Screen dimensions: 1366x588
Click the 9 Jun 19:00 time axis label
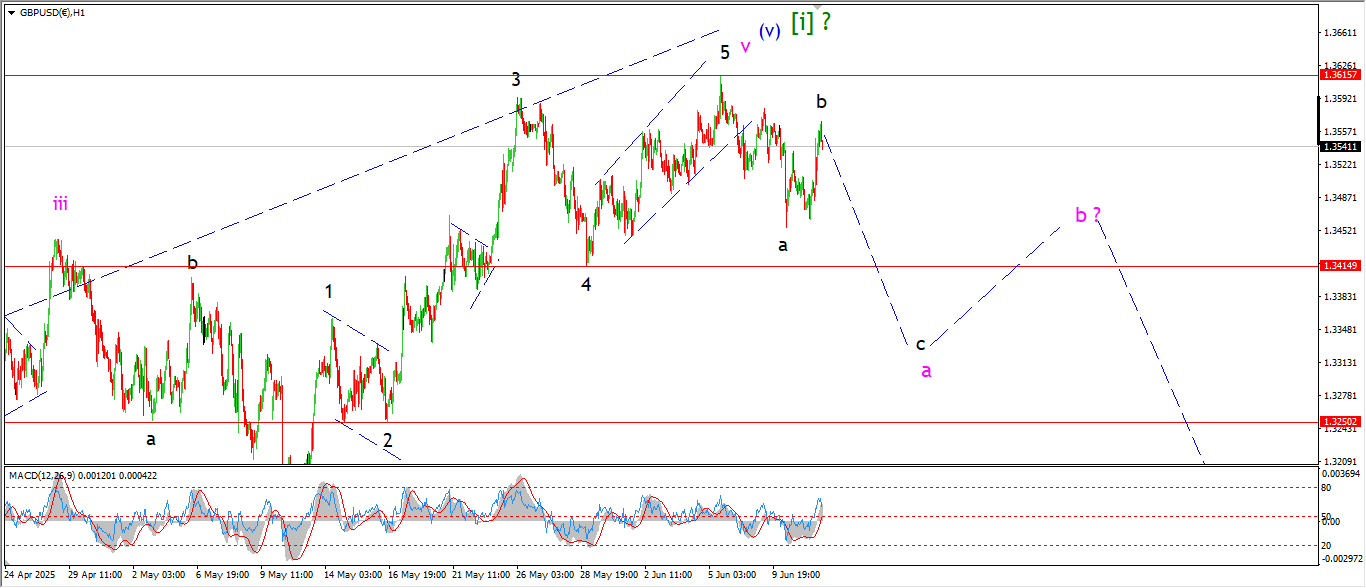click(x=798, y=576)
